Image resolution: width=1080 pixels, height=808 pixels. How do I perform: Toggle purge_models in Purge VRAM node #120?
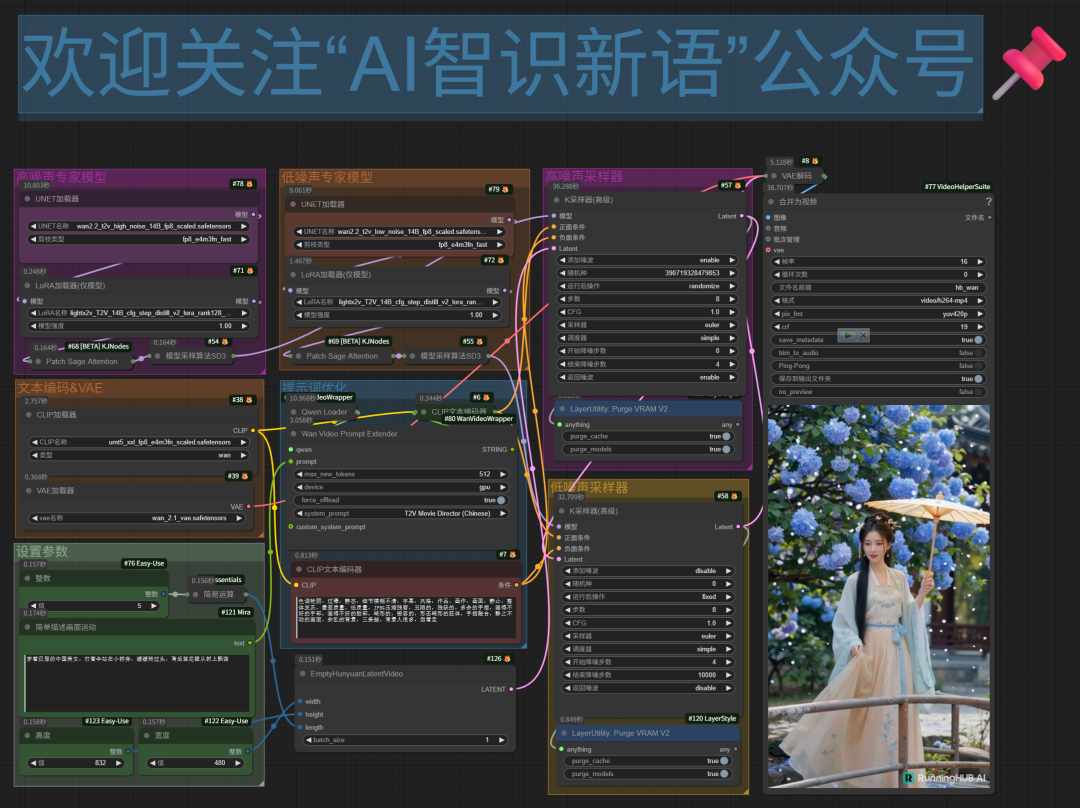click(x=724, y=774)
